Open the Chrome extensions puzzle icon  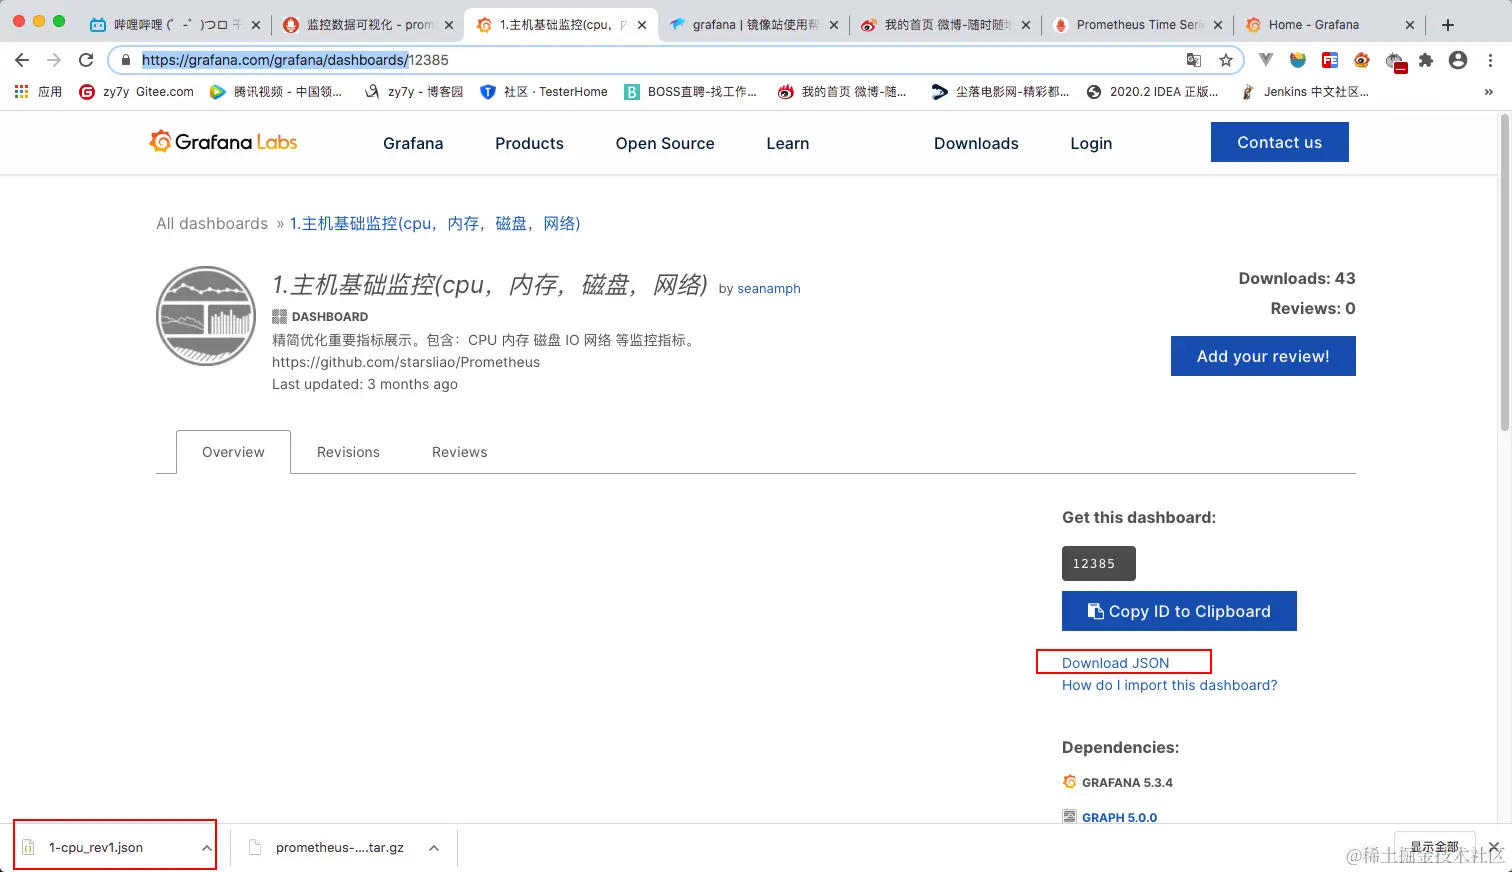pos(1426,60)
